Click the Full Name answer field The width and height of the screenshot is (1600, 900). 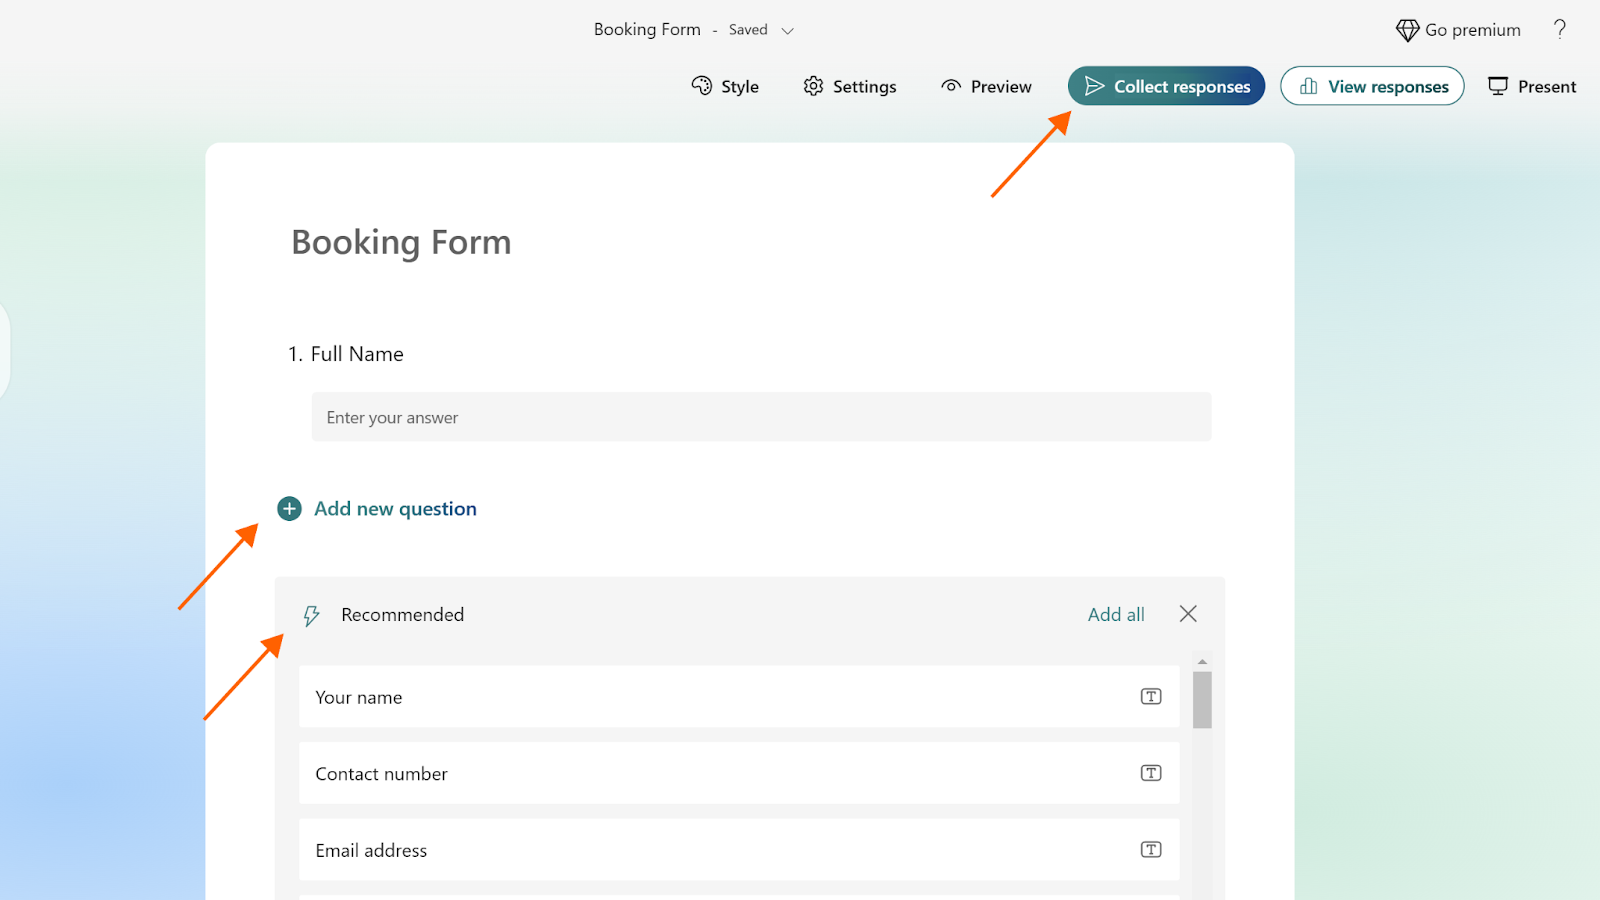pos(761,417)
